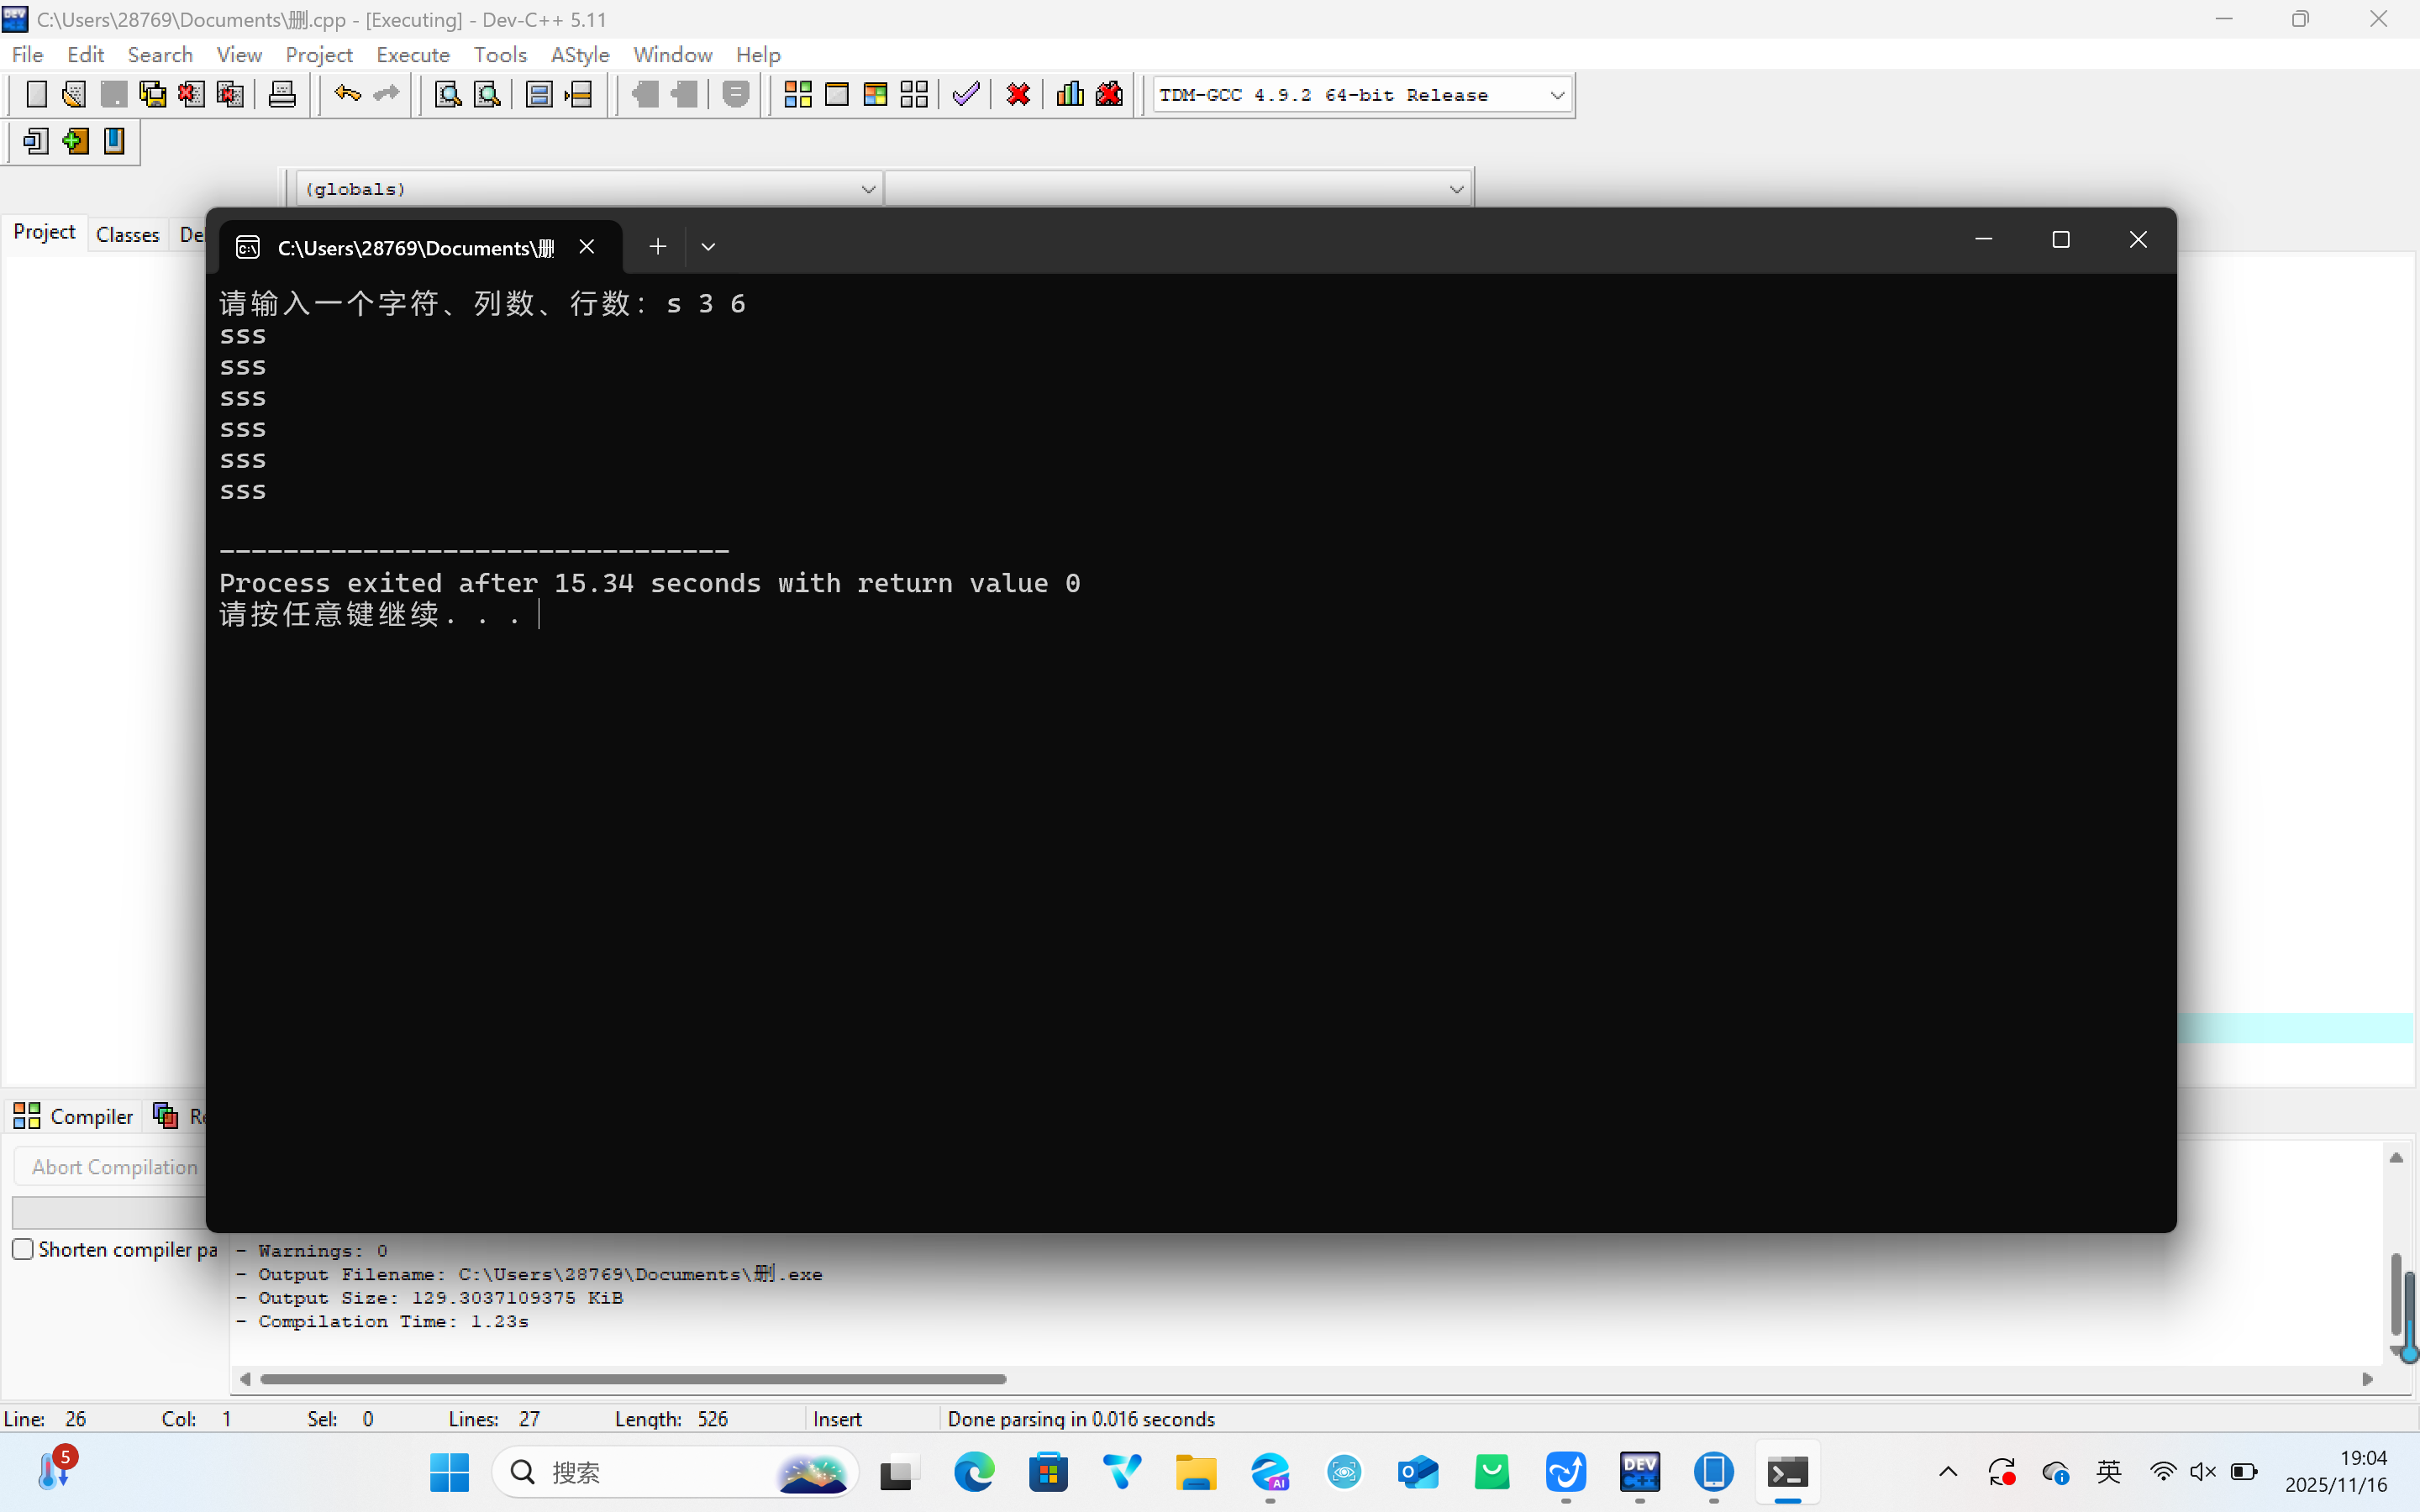Open the Dev-C++ taskbar icon
The image size is (2420, 1512).
[1640, 1472]
